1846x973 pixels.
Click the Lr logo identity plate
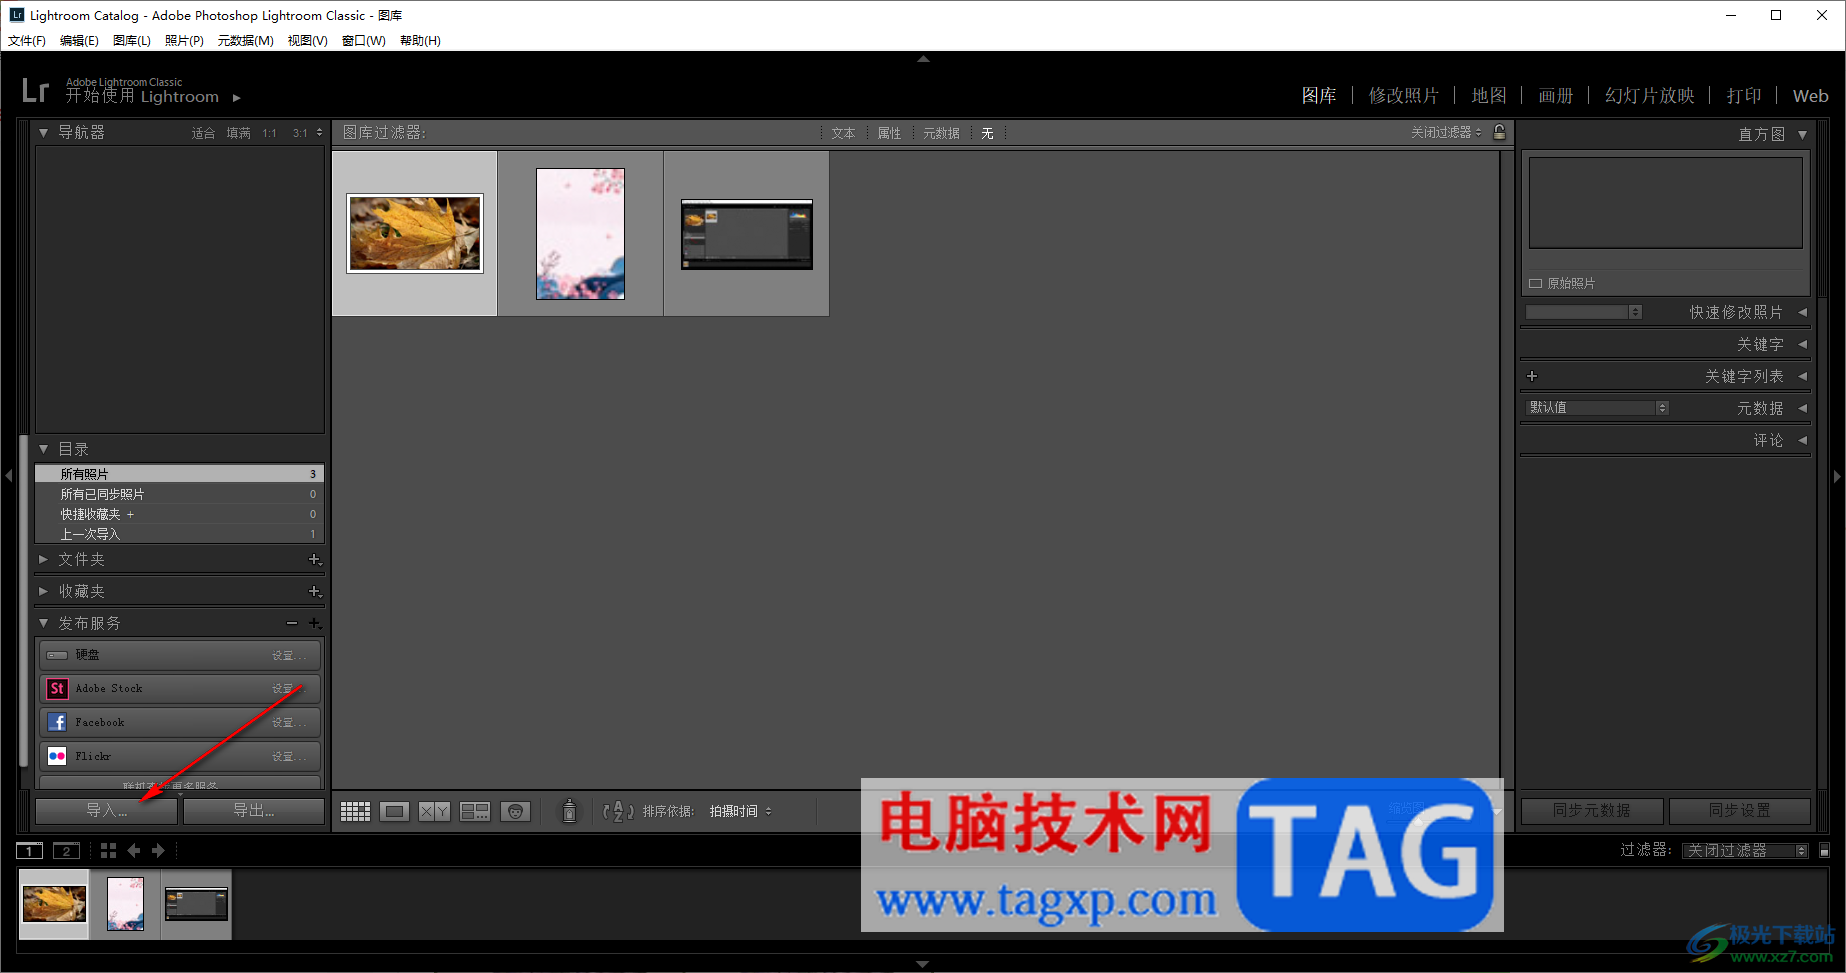coord(35,90)
